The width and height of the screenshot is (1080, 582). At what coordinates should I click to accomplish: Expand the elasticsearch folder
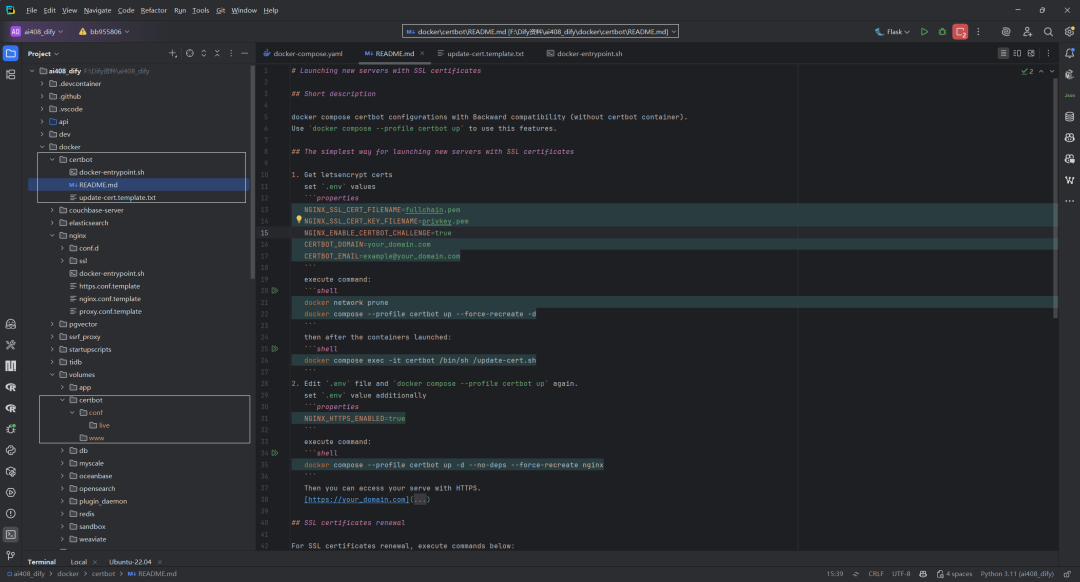click(x=52, y=223)
